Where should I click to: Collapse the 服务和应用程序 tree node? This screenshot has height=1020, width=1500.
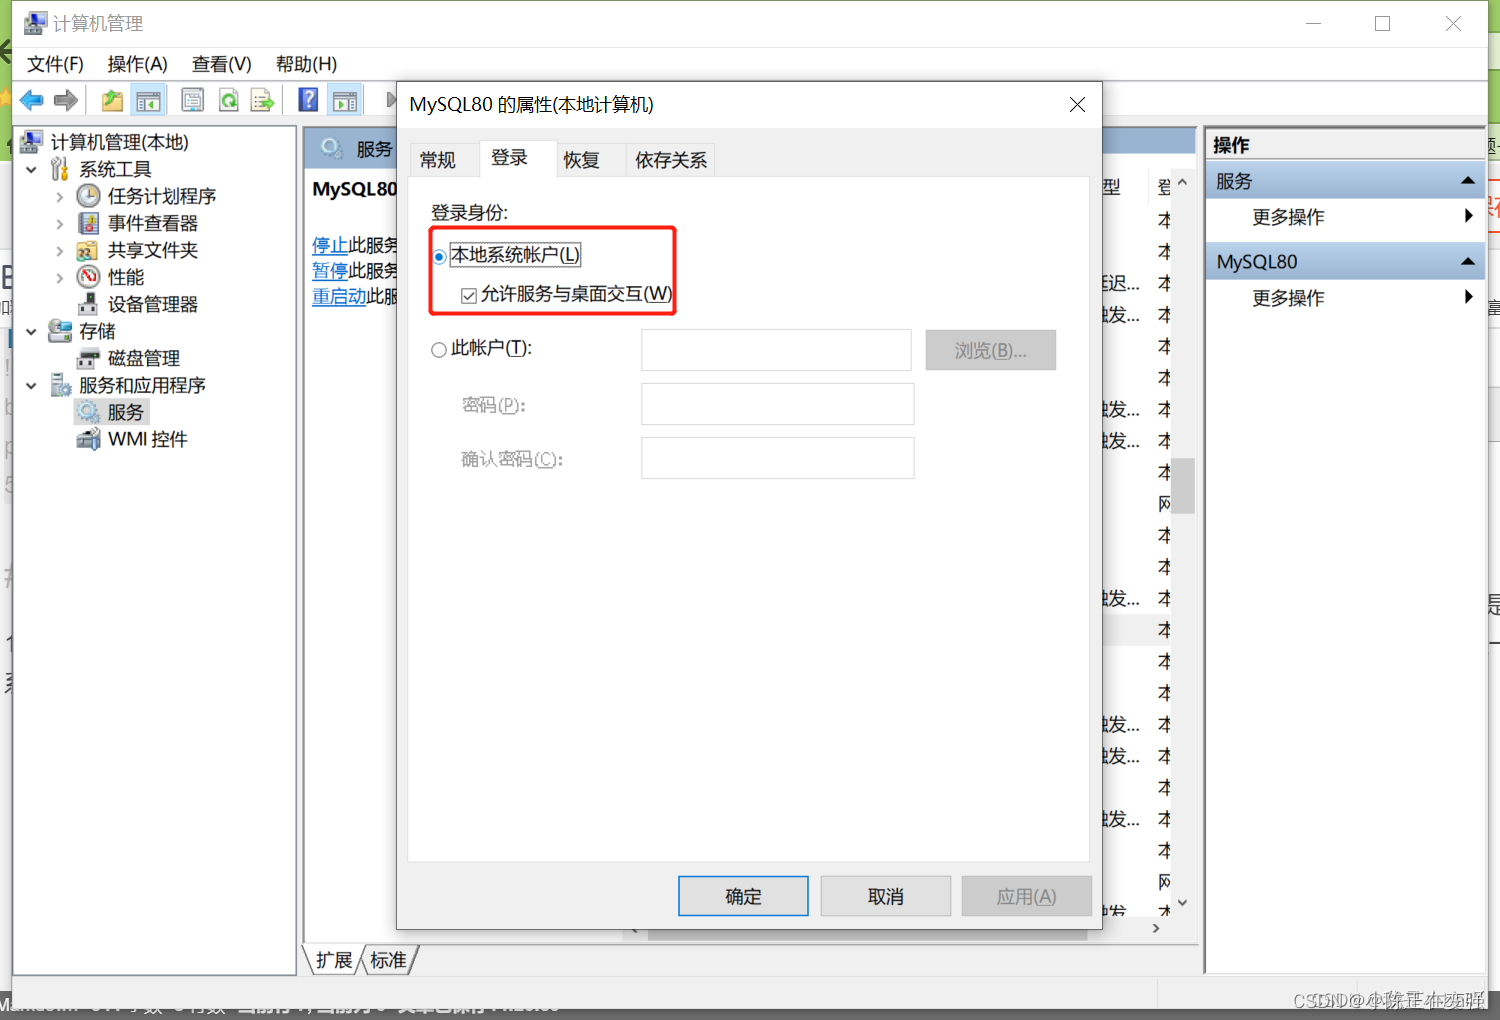[x=31, y=385]
